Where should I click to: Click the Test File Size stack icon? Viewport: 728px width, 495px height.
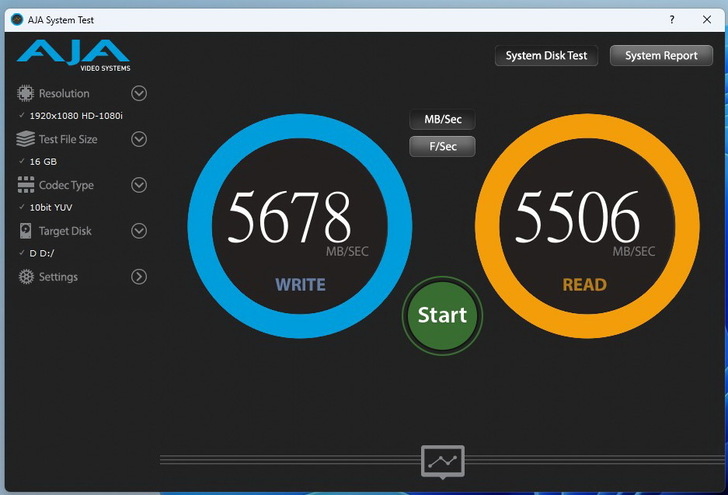tap(26, 139)
